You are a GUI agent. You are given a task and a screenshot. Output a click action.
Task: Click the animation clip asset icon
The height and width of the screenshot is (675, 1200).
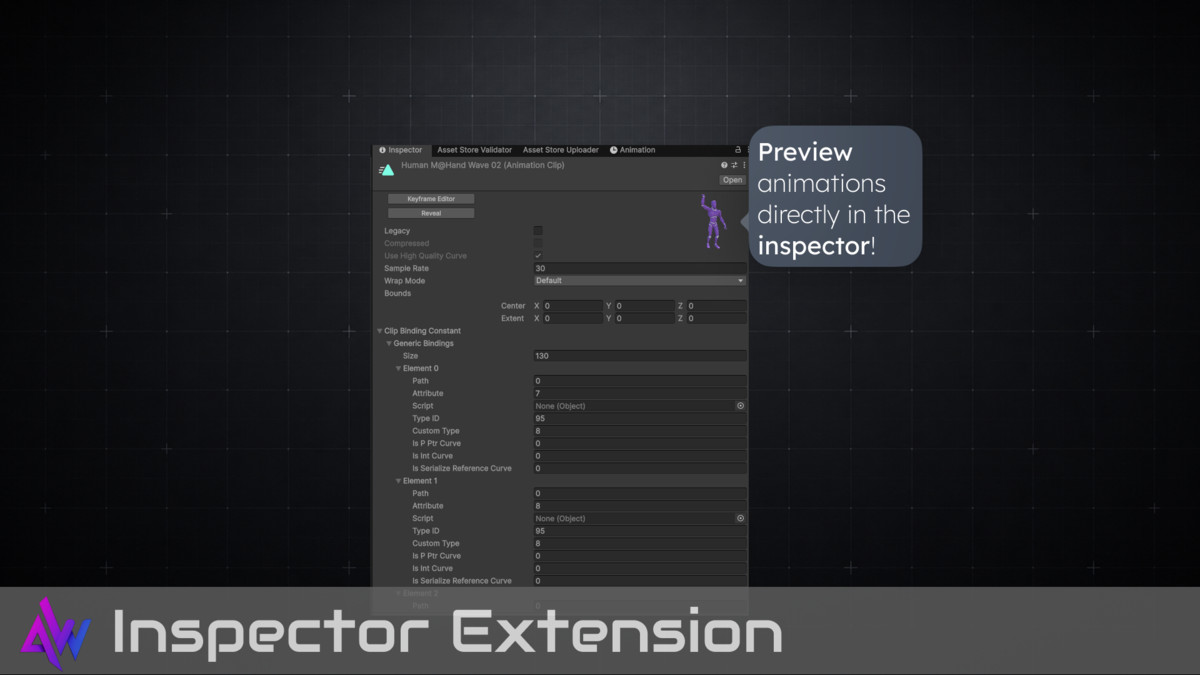pyautogui.click(x=386, y=170)
